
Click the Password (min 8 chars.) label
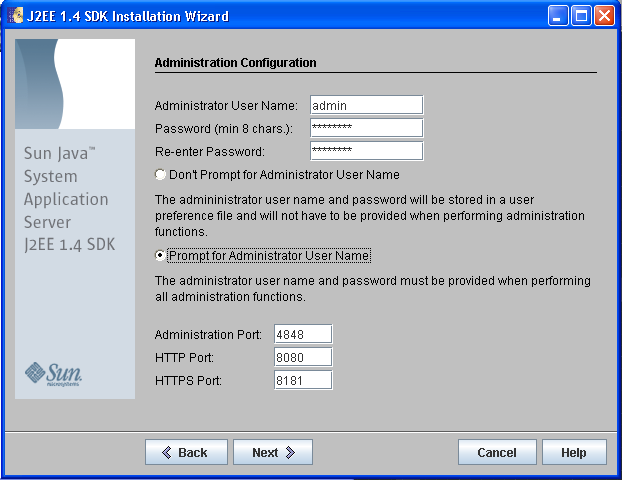(x=224, y=129)
